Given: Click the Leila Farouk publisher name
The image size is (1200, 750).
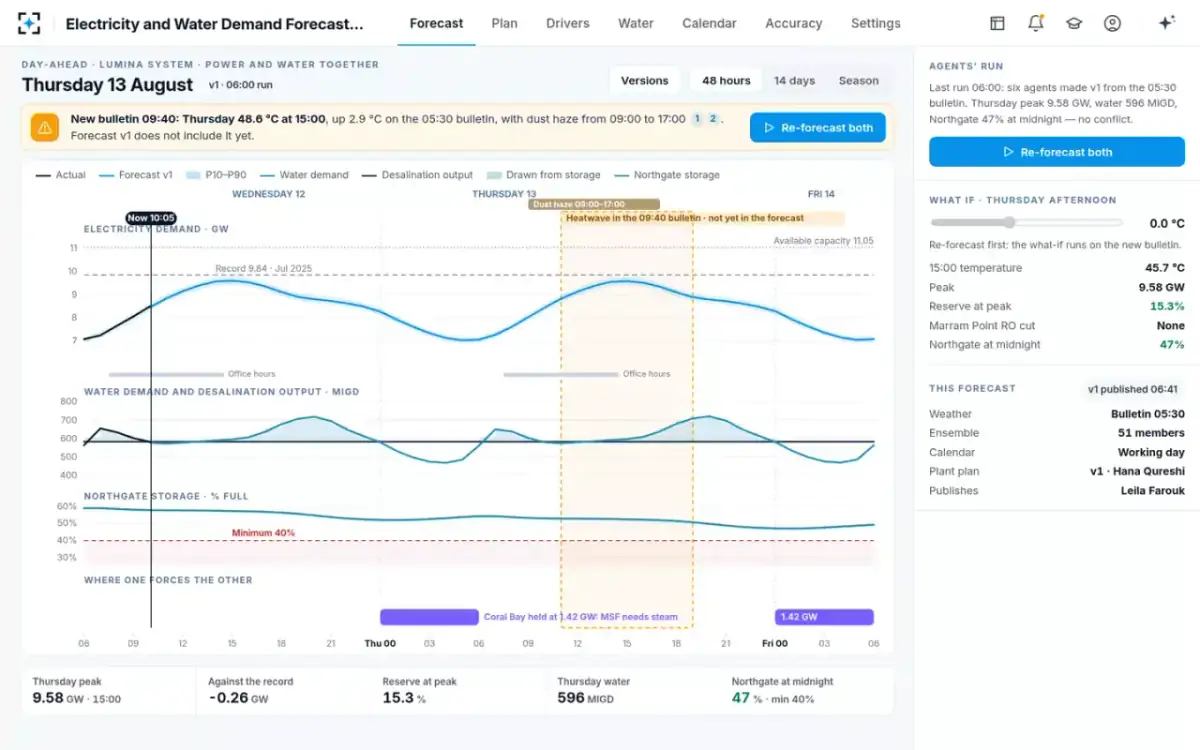Looking at the screenshot, I should (x=1152, y=490).
